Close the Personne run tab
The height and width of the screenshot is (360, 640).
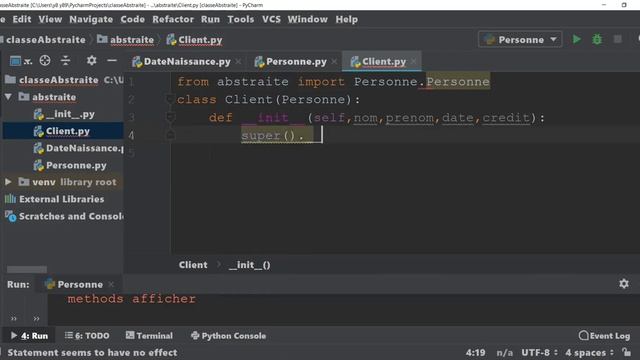tap(111, 284)
